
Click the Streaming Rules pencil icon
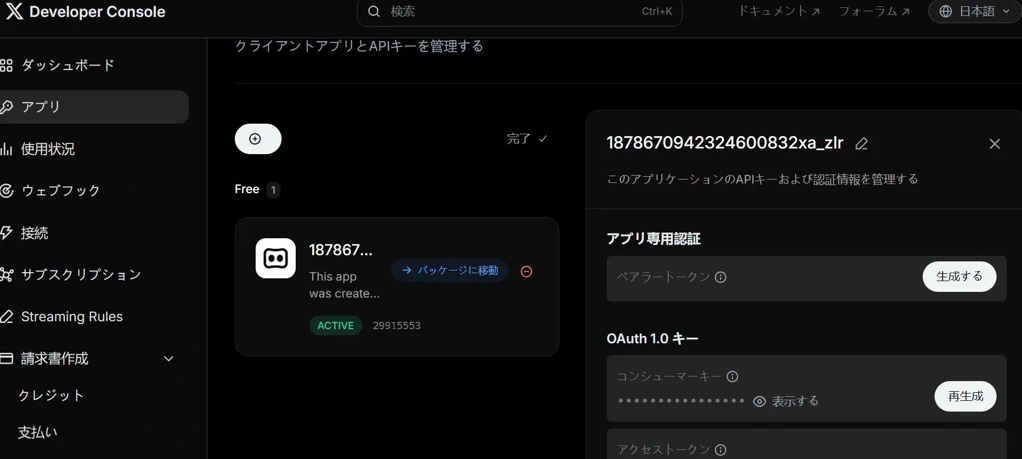click(x=7, y=317)
